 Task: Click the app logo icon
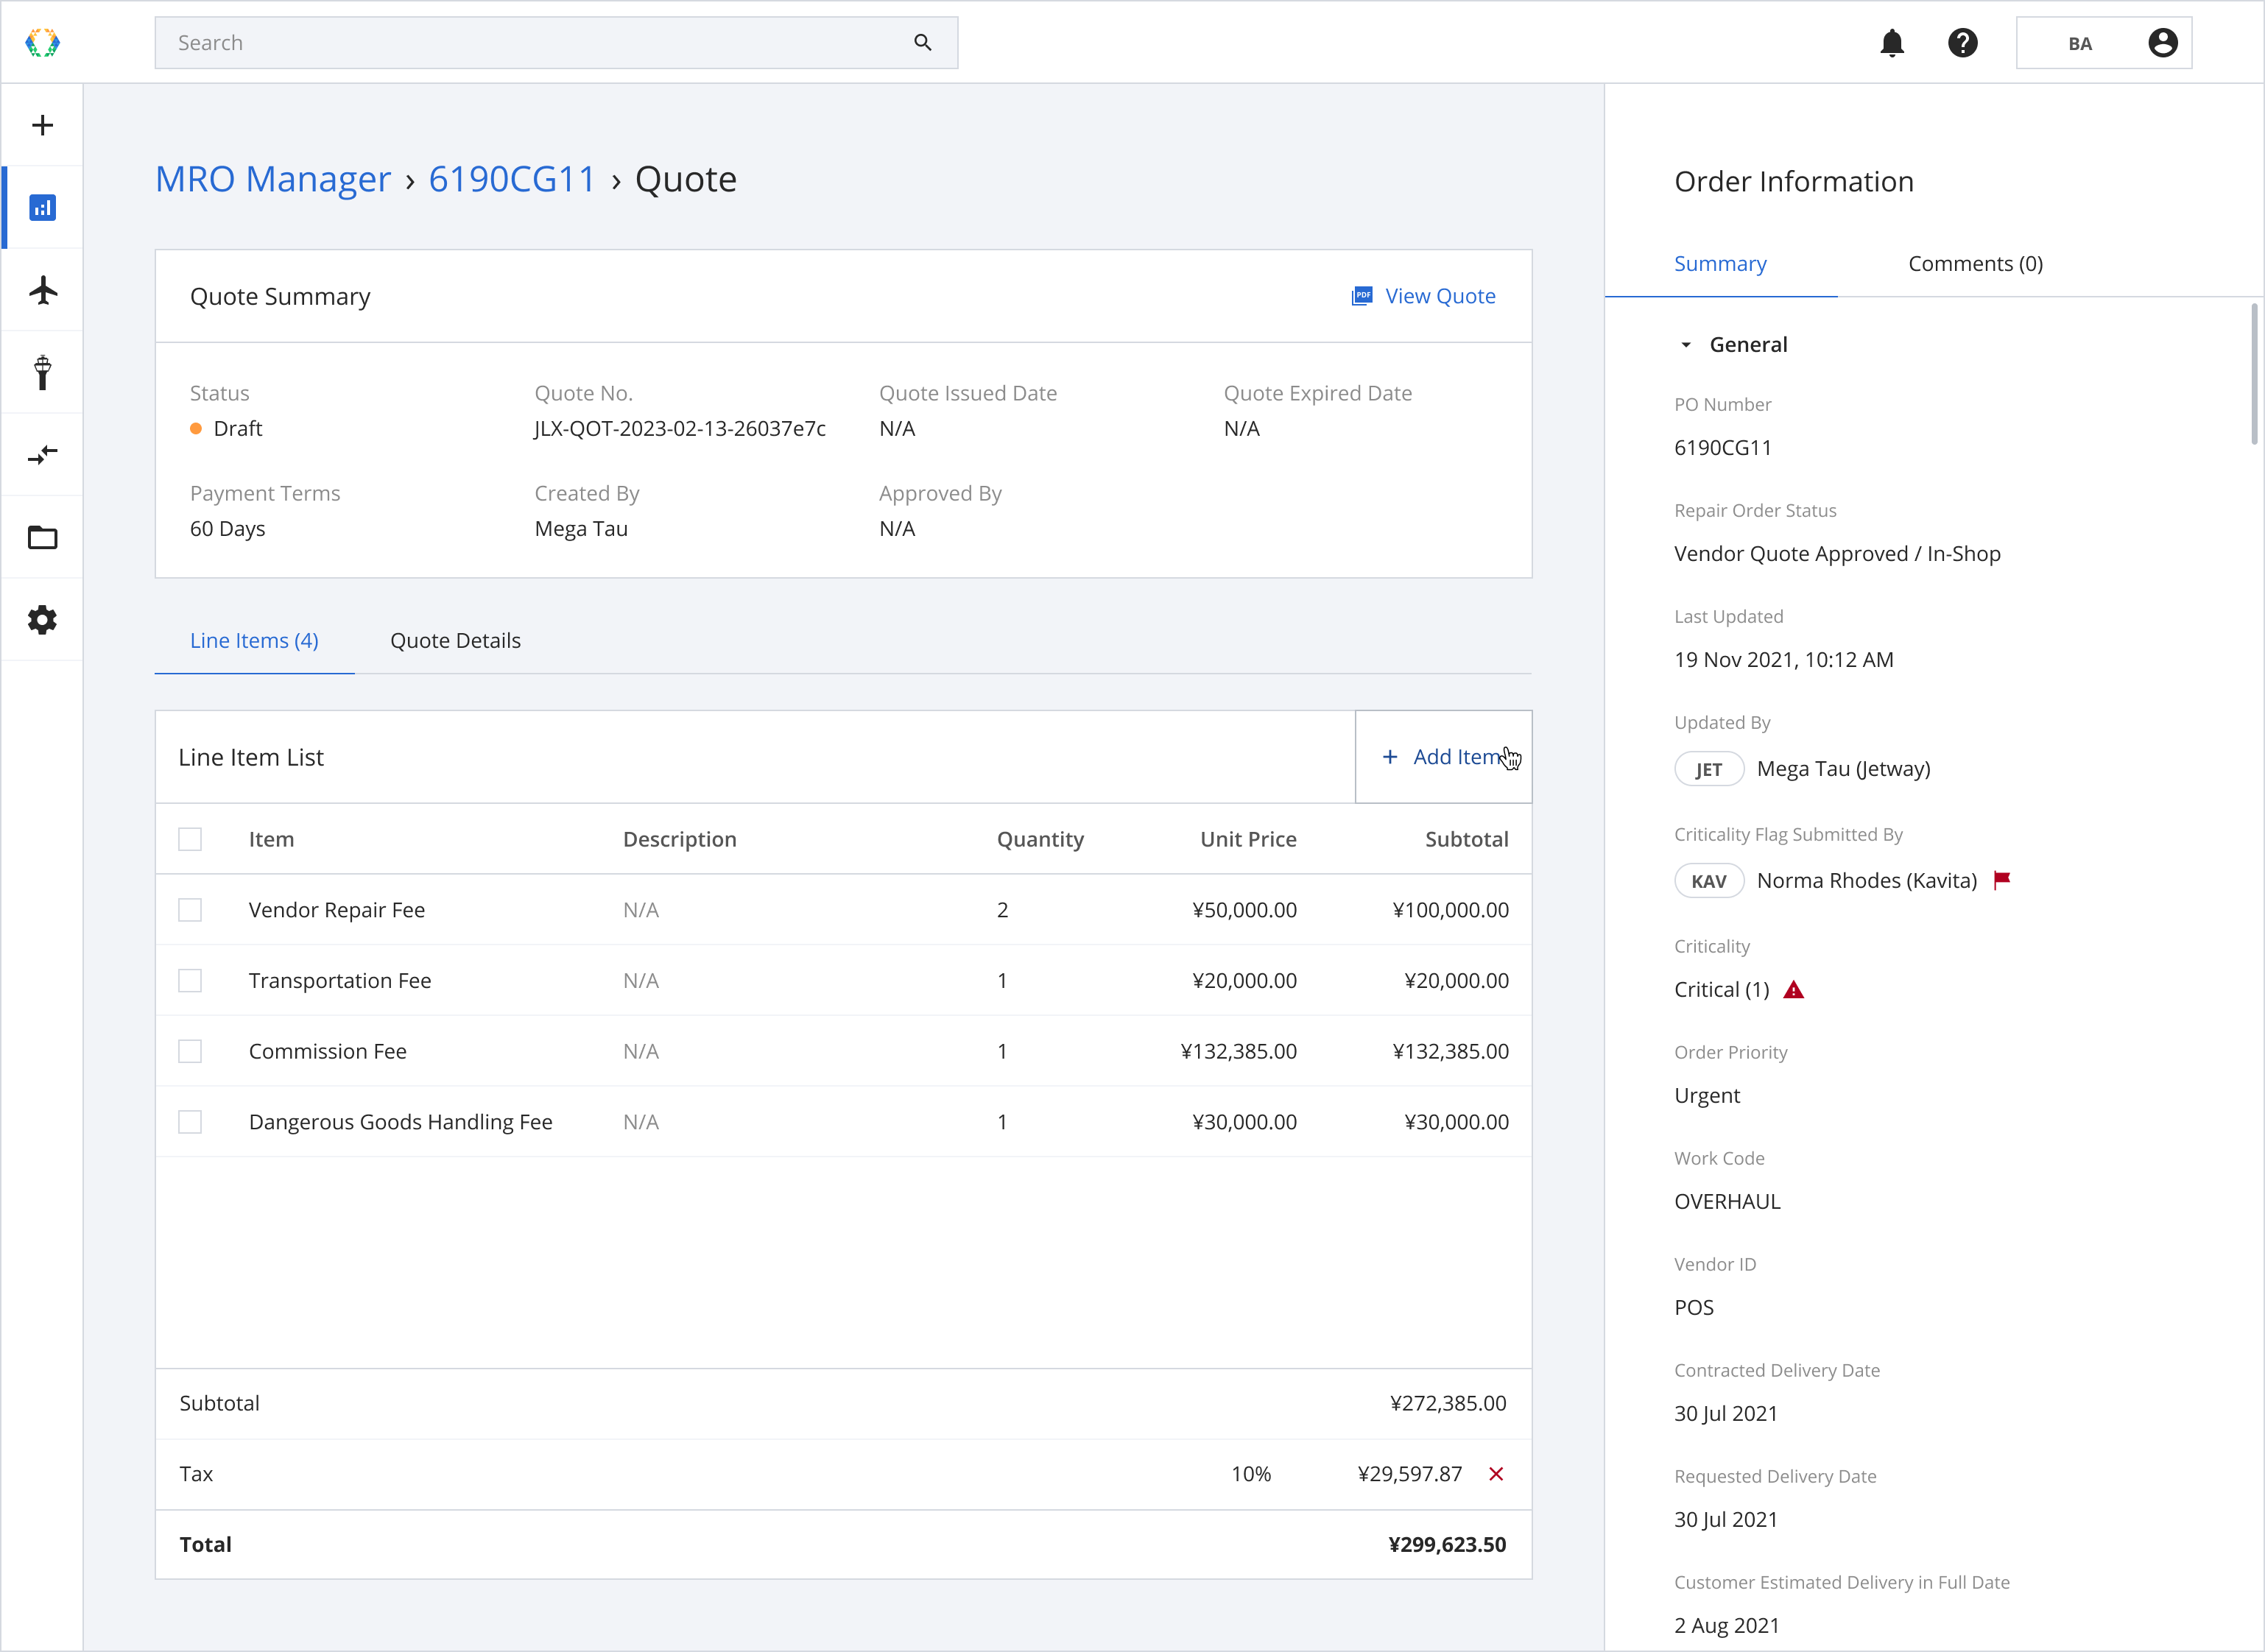[x=42, y=43]
